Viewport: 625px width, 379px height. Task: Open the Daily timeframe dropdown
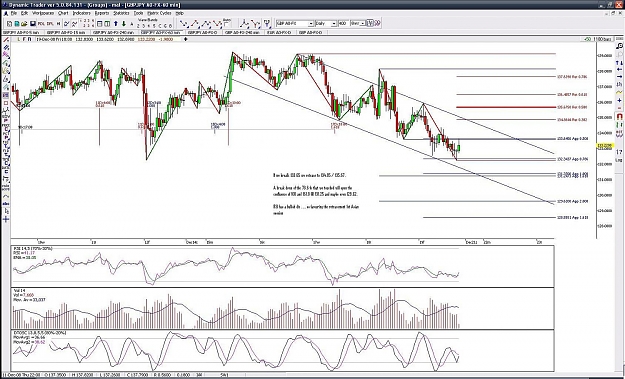(334, 24)
